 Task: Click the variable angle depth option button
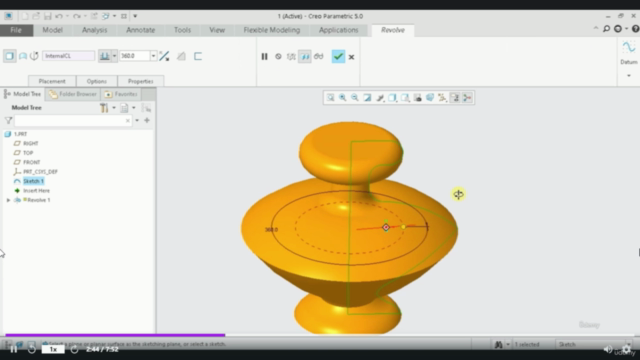[x=104, y=56]
